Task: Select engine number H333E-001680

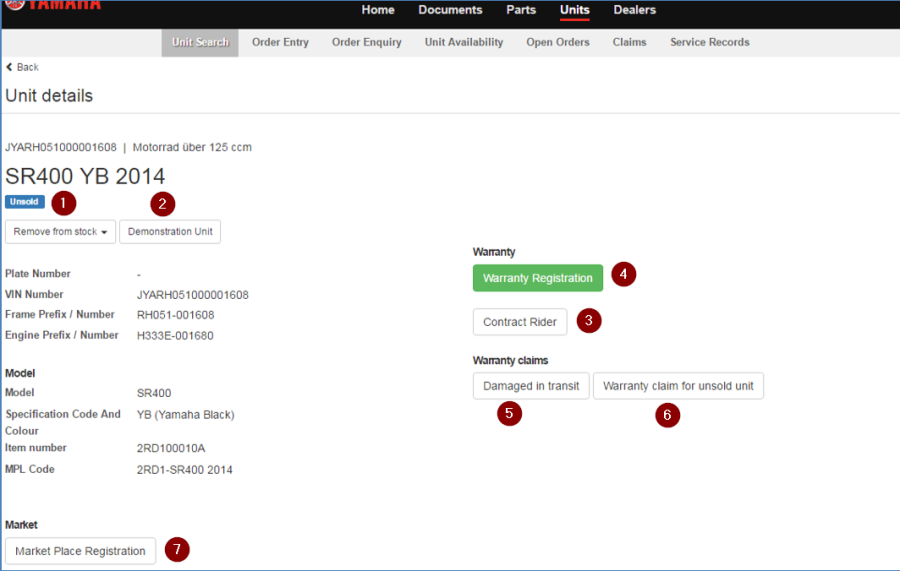Action: pyautogui.click(x=175, y=336)
